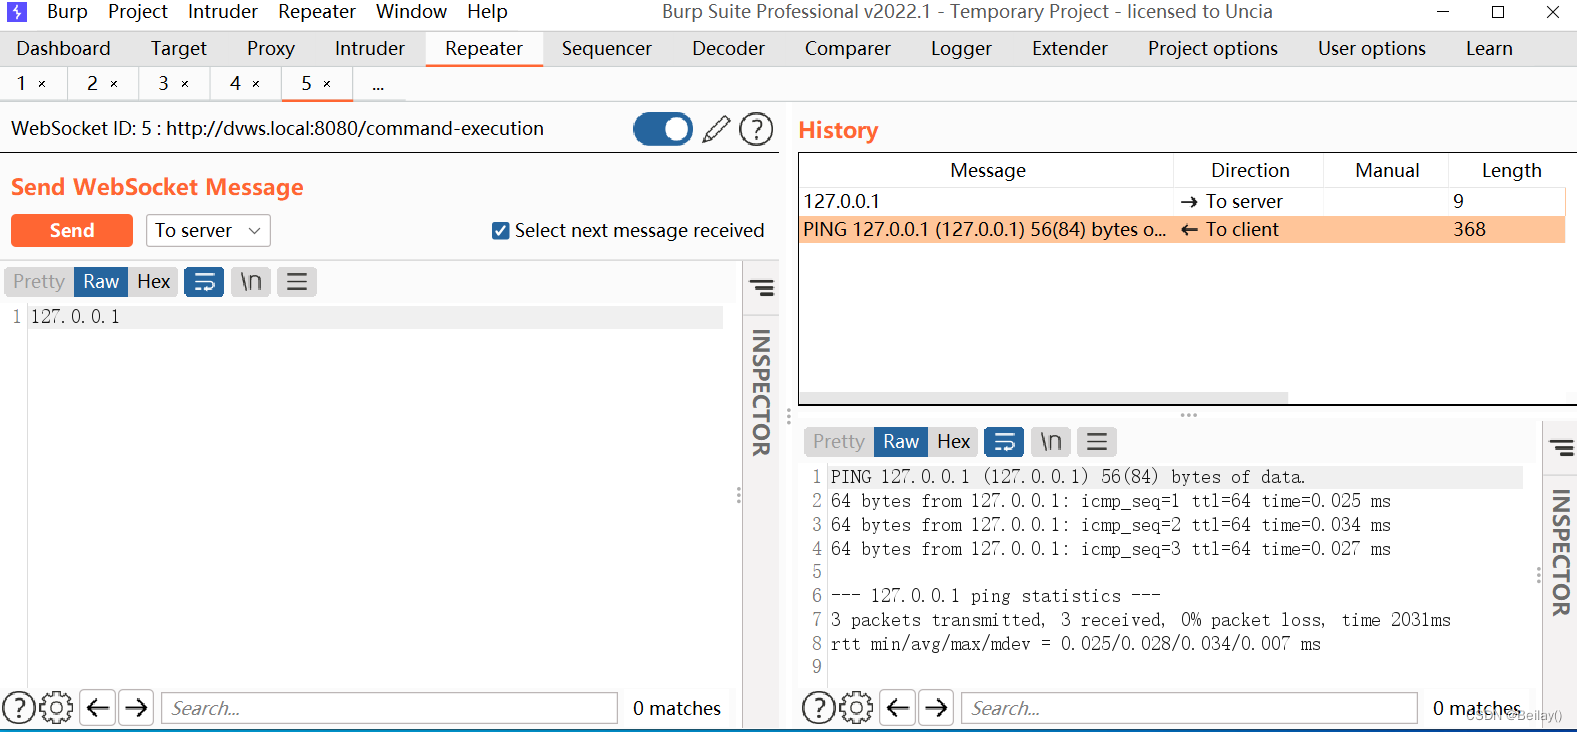Switch to the Comparer tab
1577x732 pixels.
pyautogui.click(x=848, y=49)
